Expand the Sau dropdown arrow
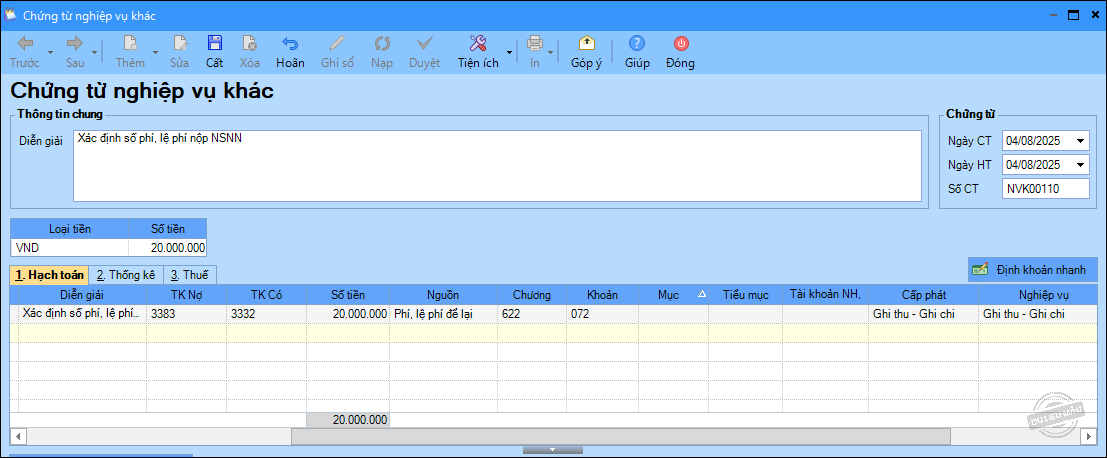Screen dimensions: 1107x458 95,52
